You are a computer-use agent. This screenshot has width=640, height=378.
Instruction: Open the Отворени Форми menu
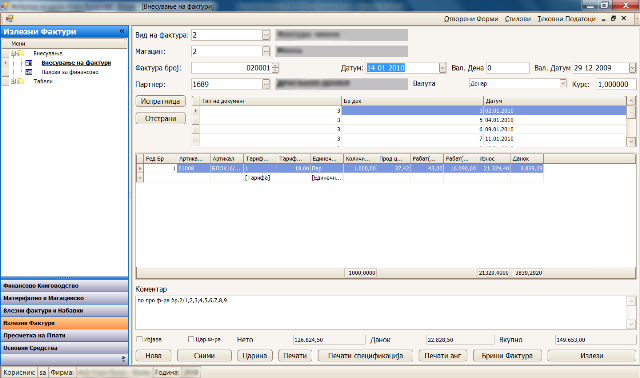pyautogui.click(x=471, y=19)
